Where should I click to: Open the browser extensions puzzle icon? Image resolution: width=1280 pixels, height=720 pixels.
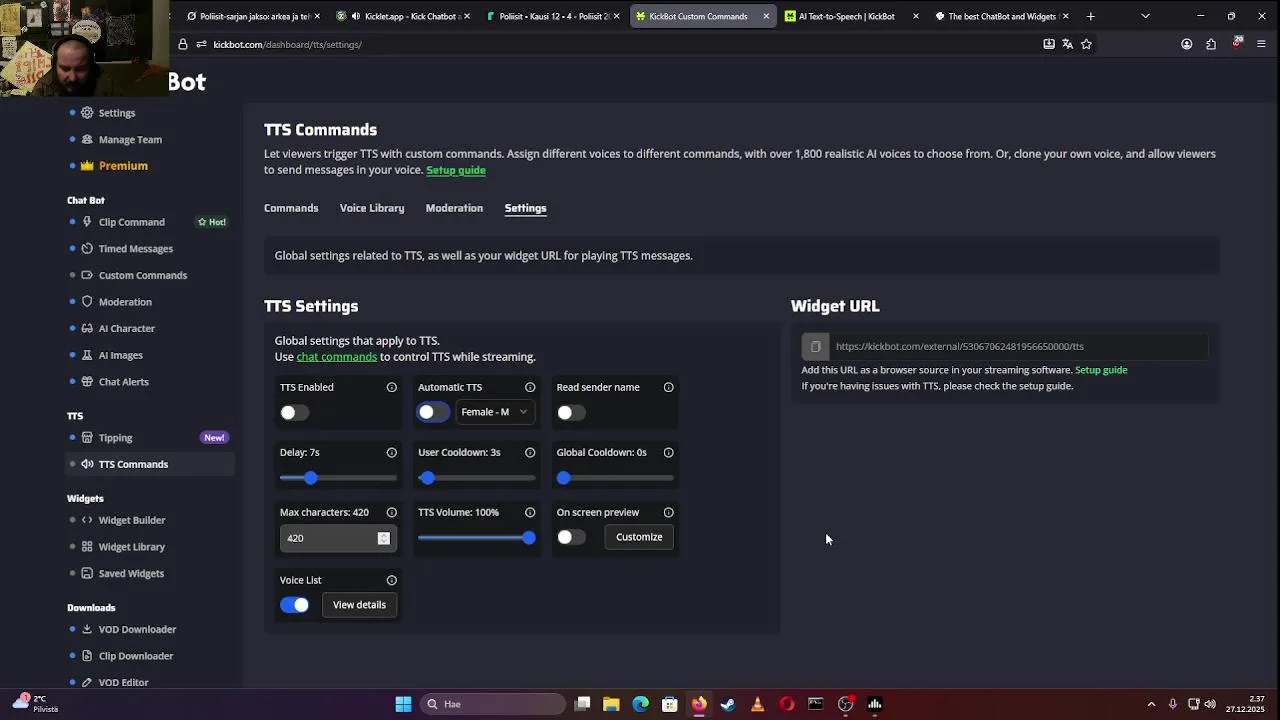tap(1211, 44)
